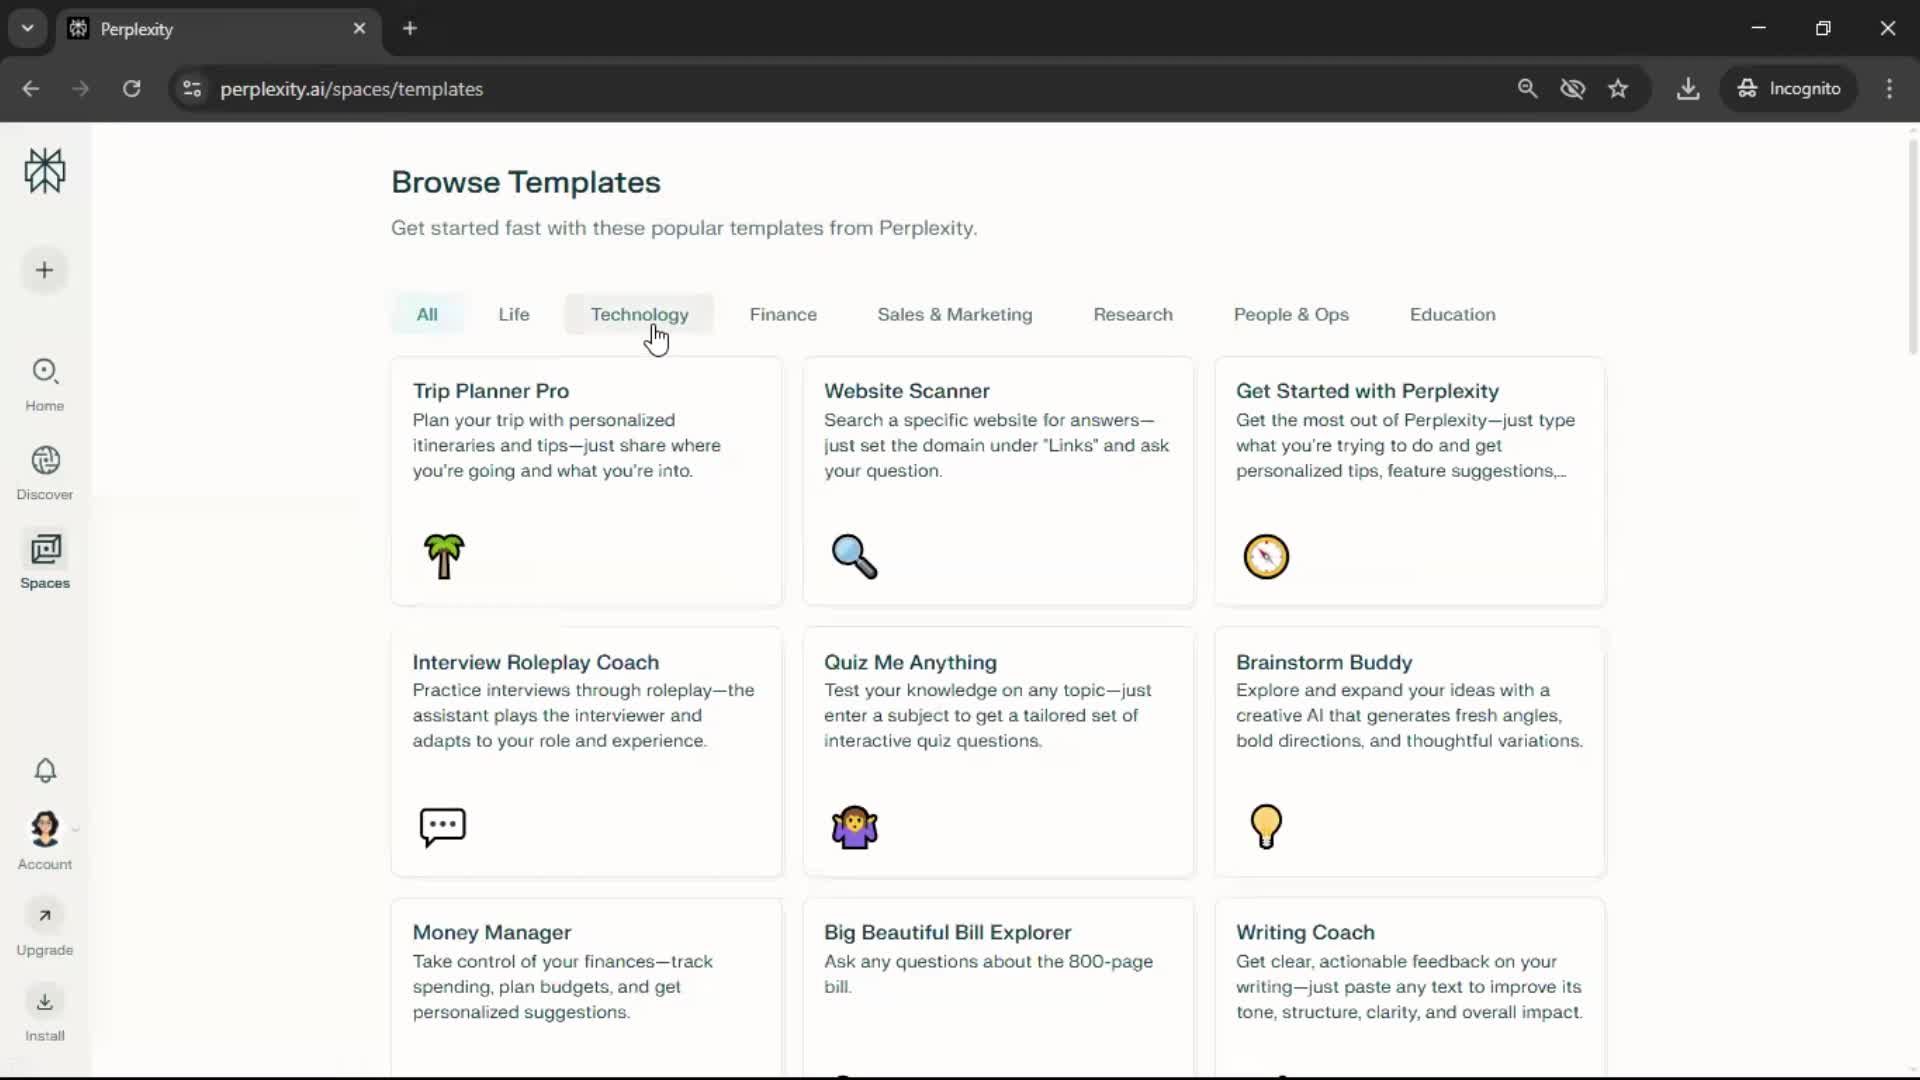Toggle bookmark star in address bar
1920x1080 pixels.
tap(1618, 89)
